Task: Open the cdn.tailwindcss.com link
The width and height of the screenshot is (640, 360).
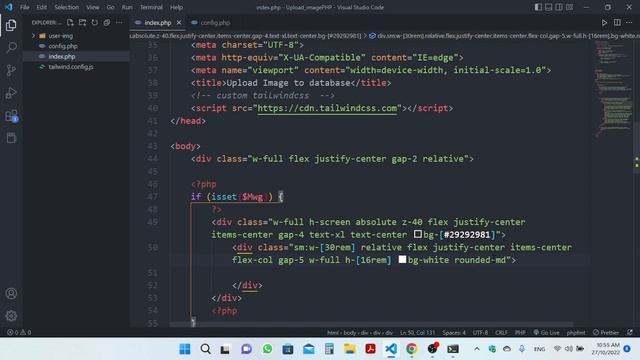Action: tap(327, 108)
